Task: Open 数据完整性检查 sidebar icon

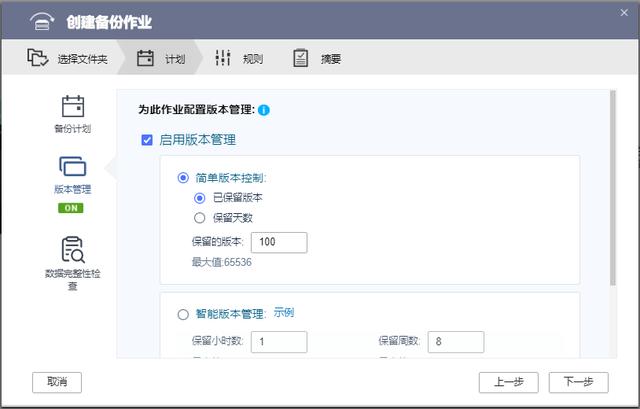Action: (x=73, y=249)
